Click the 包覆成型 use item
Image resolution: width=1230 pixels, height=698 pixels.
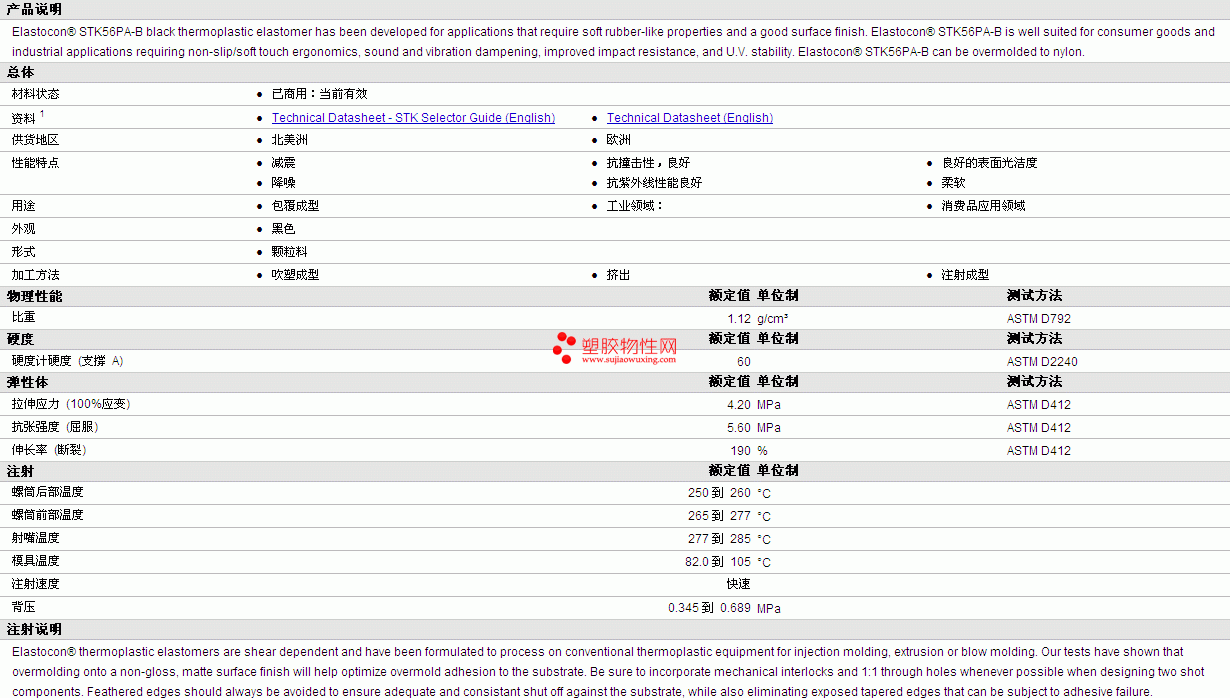(296, 206)
